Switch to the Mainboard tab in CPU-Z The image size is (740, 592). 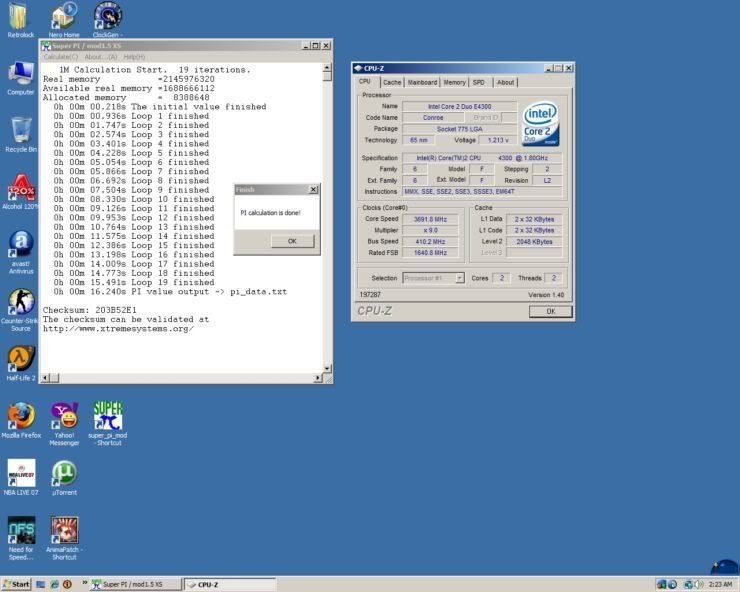pos(422,82)
